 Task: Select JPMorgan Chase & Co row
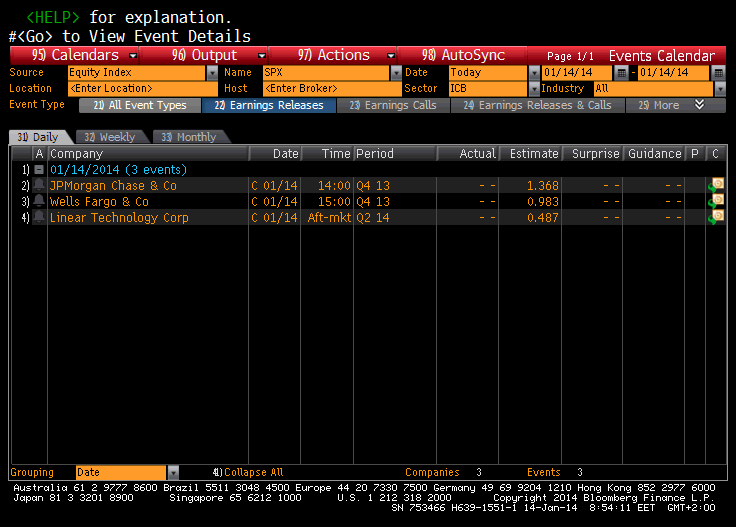coord(368,185)
